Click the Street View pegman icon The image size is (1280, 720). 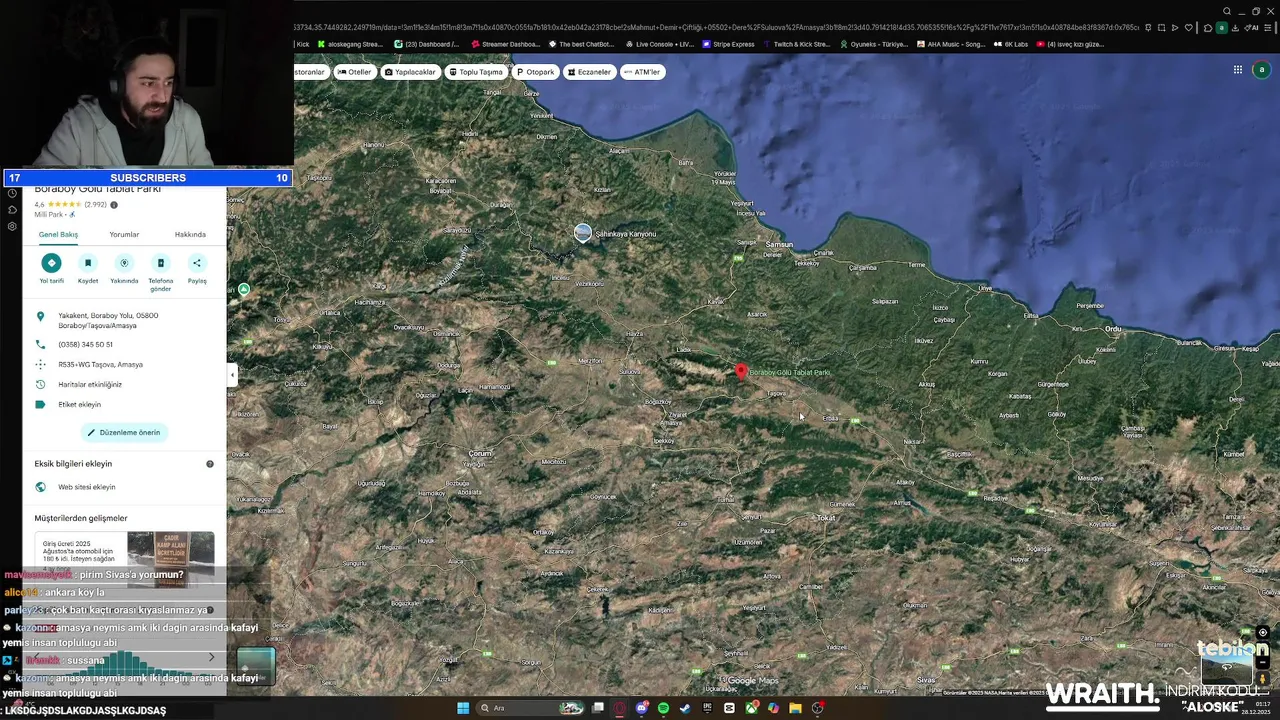point(1263,679)
